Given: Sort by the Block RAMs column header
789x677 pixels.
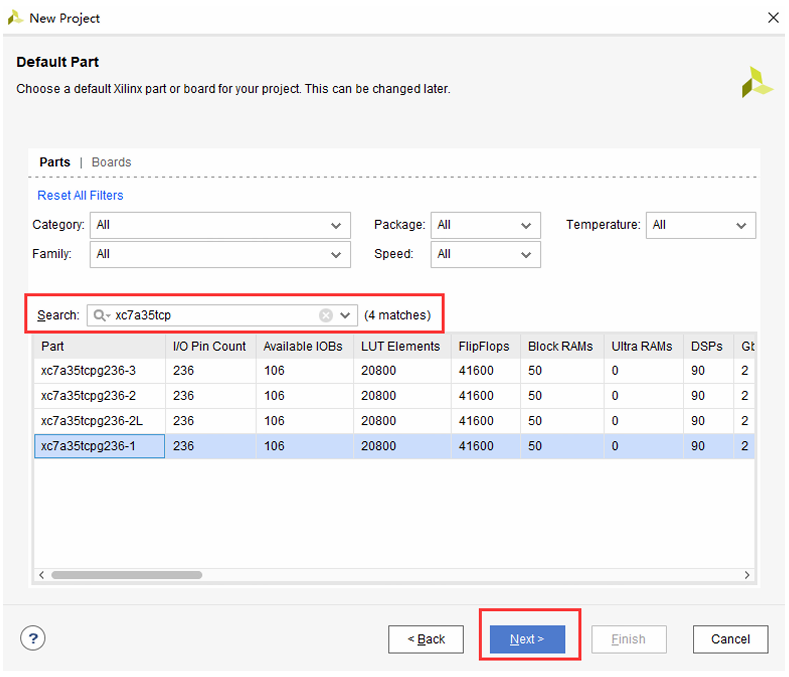Looking at the screenshot, I should coord(562,346).
